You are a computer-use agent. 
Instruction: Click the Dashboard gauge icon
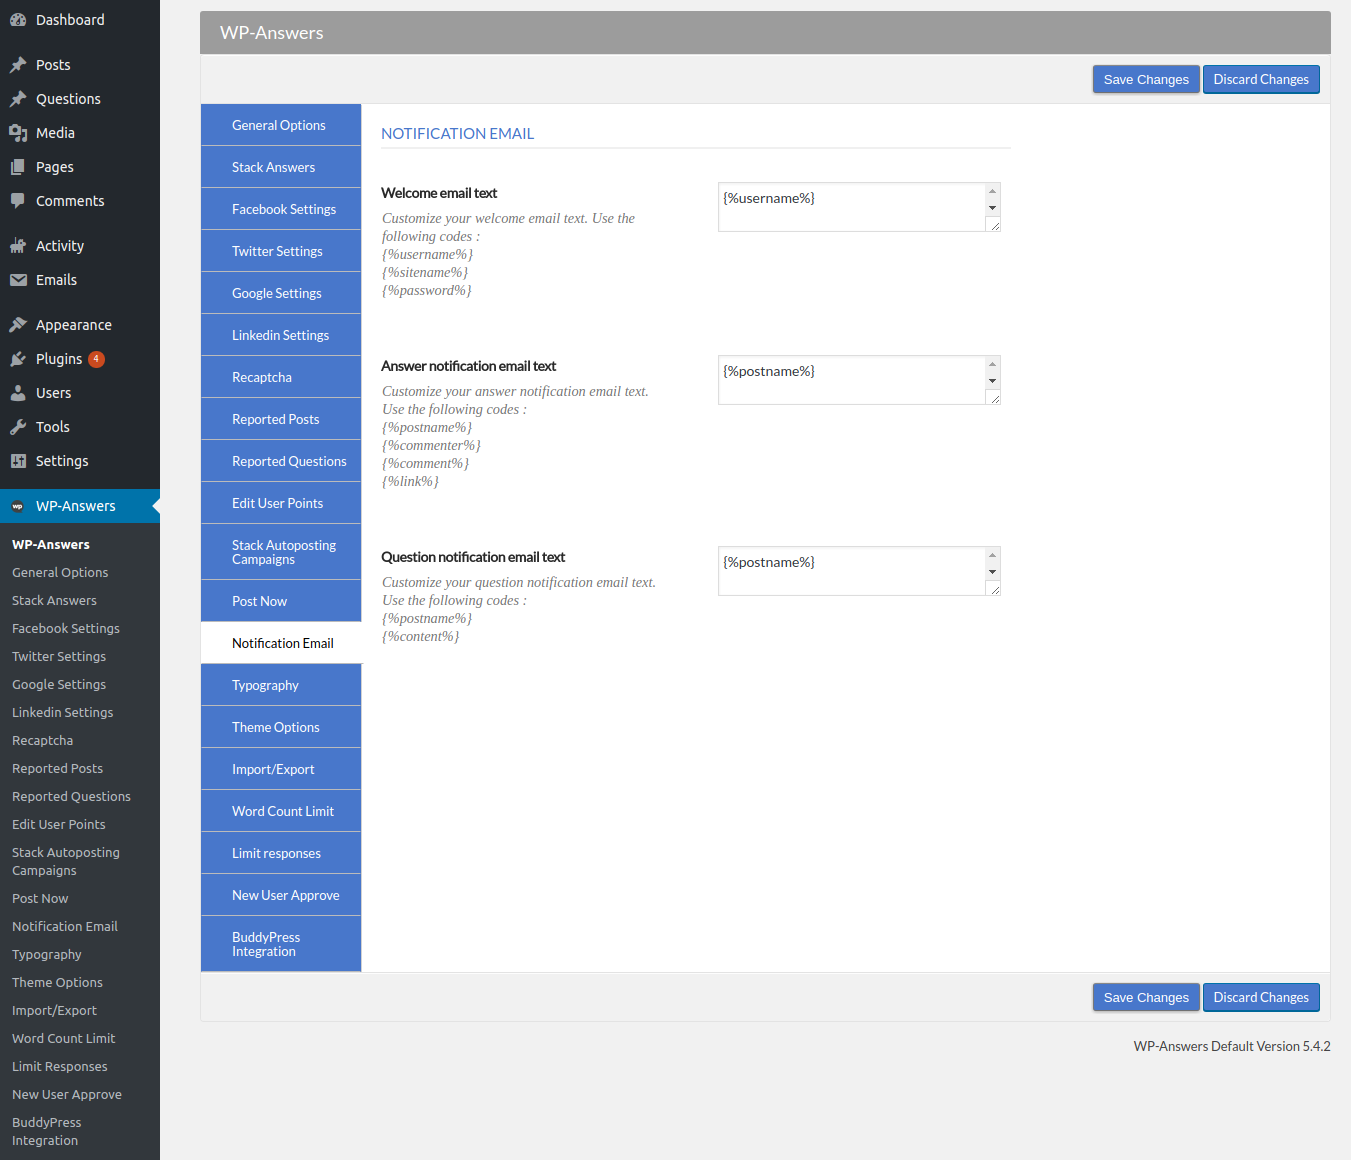click(x=18, y=20)
